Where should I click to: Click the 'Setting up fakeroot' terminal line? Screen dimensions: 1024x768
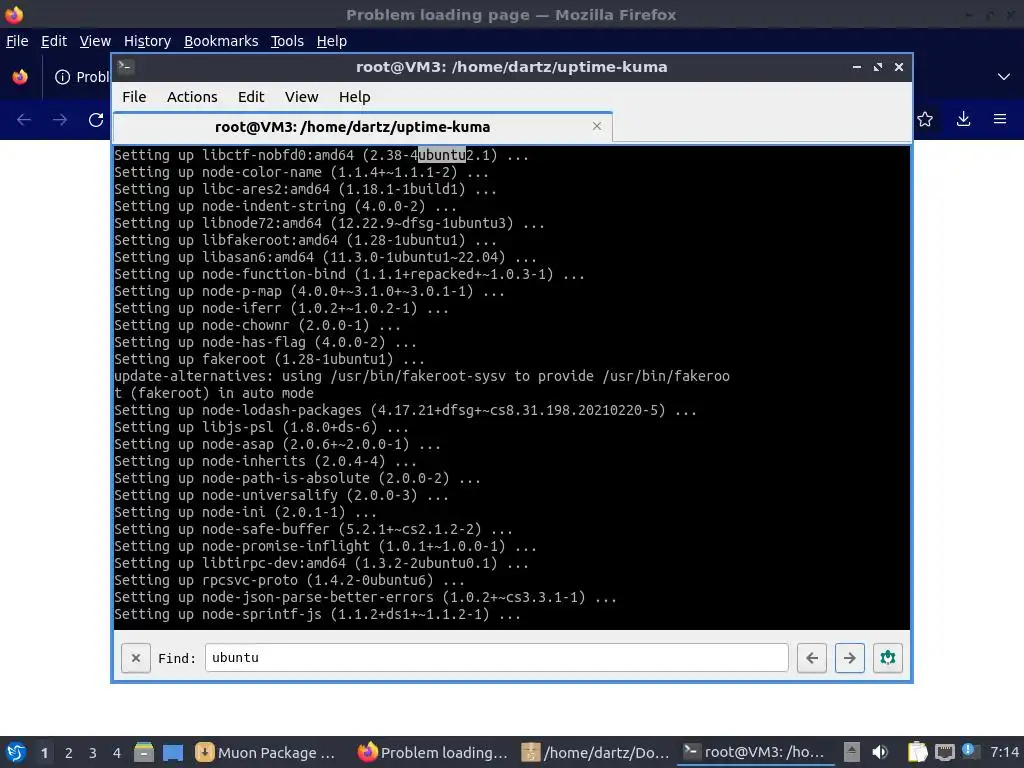point(269,359)
